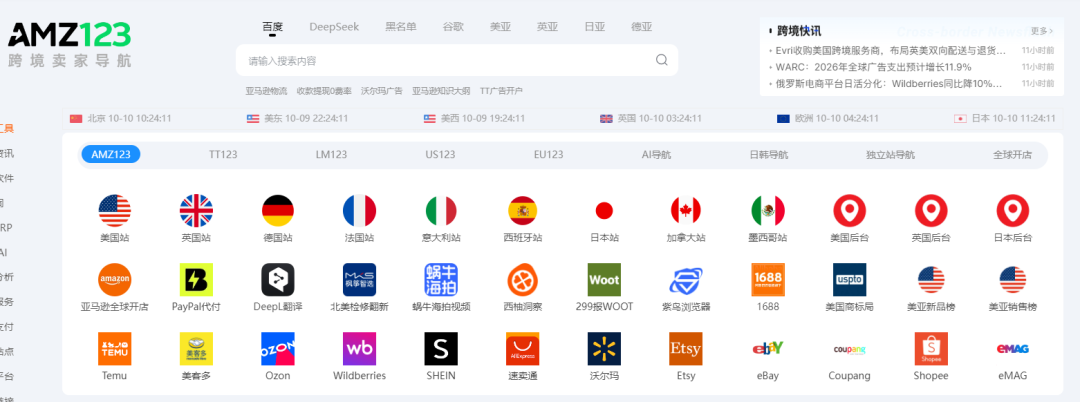Switch to the 全球开店 tab
This screenshot has height=402, width=1080.
(1012, 154)
